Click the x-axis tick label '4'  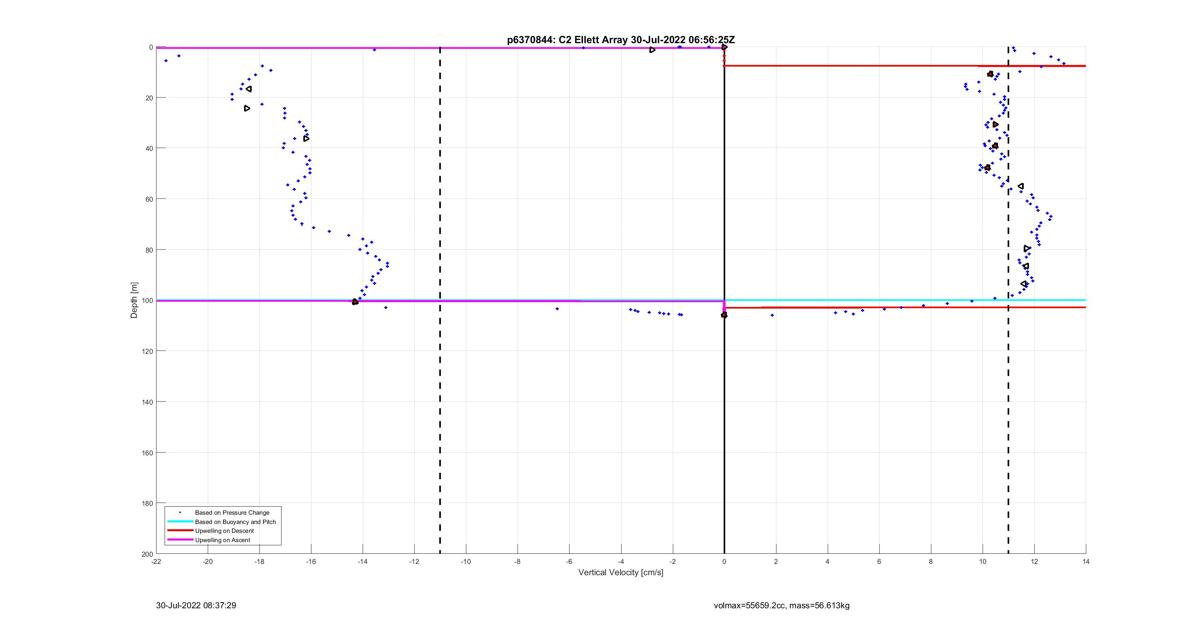click(828, 561)
